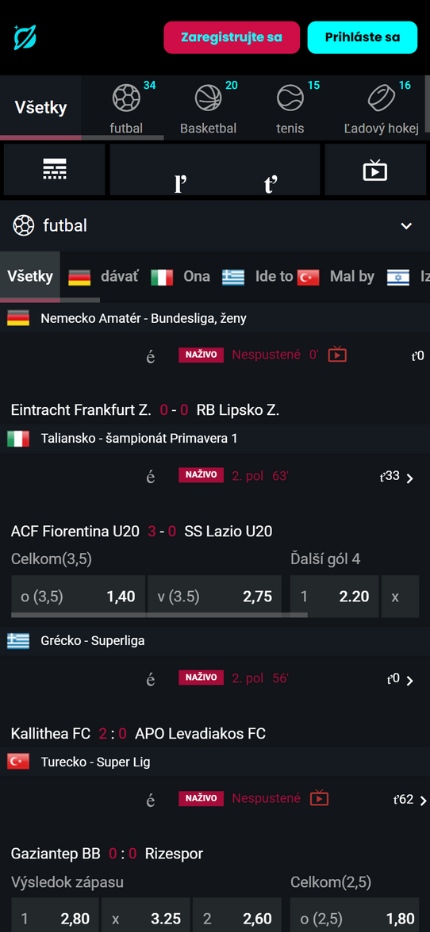Click the Prihláste sa button

362,37
